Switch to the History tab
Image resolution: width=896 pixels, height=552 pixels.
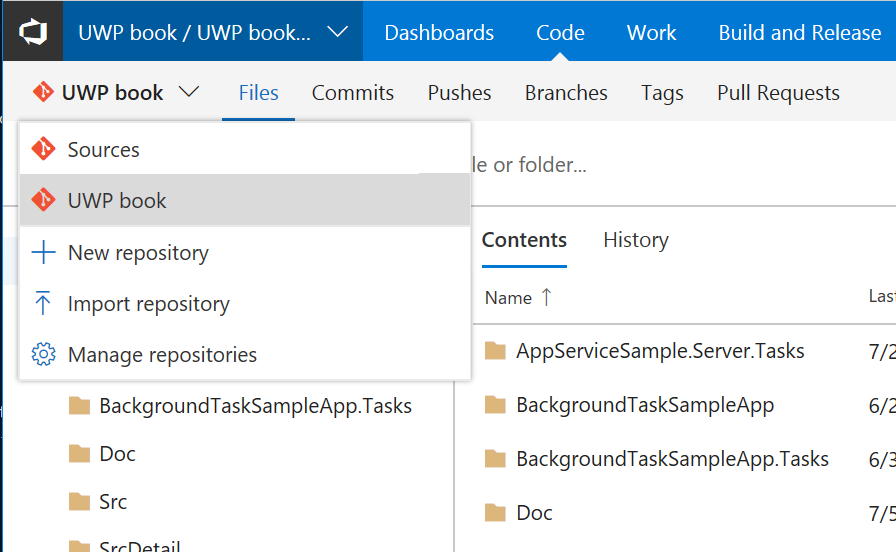(636, 240)
